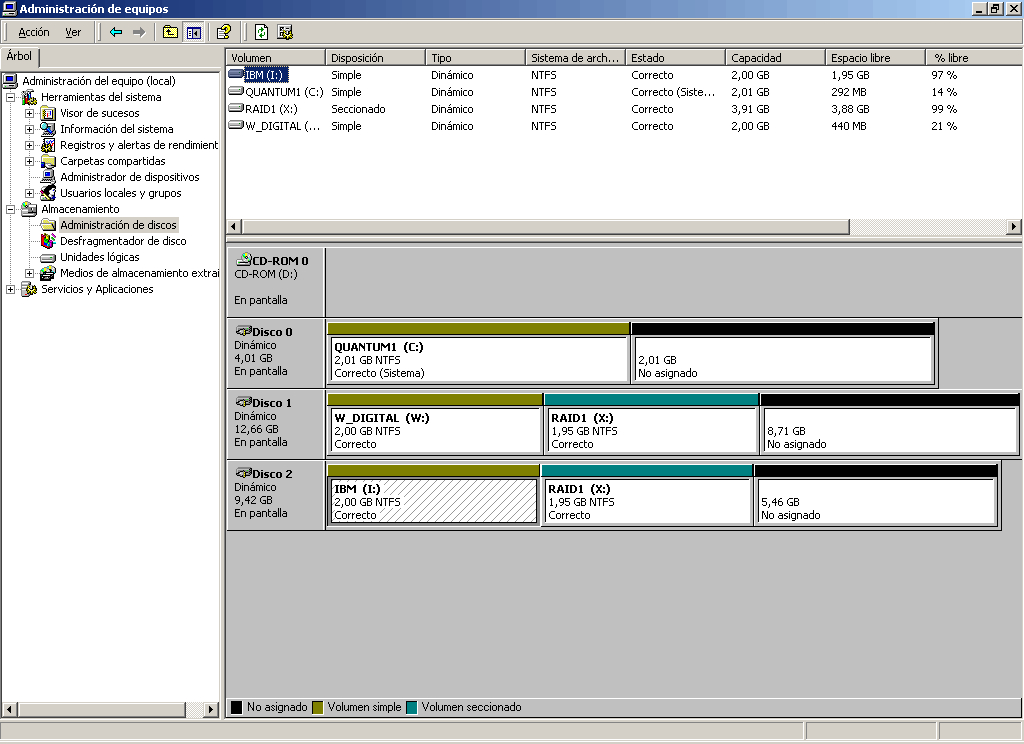Click the Forward arrow toolbar icon
This screenshot has width=1024, height=744.
point(138,32)
